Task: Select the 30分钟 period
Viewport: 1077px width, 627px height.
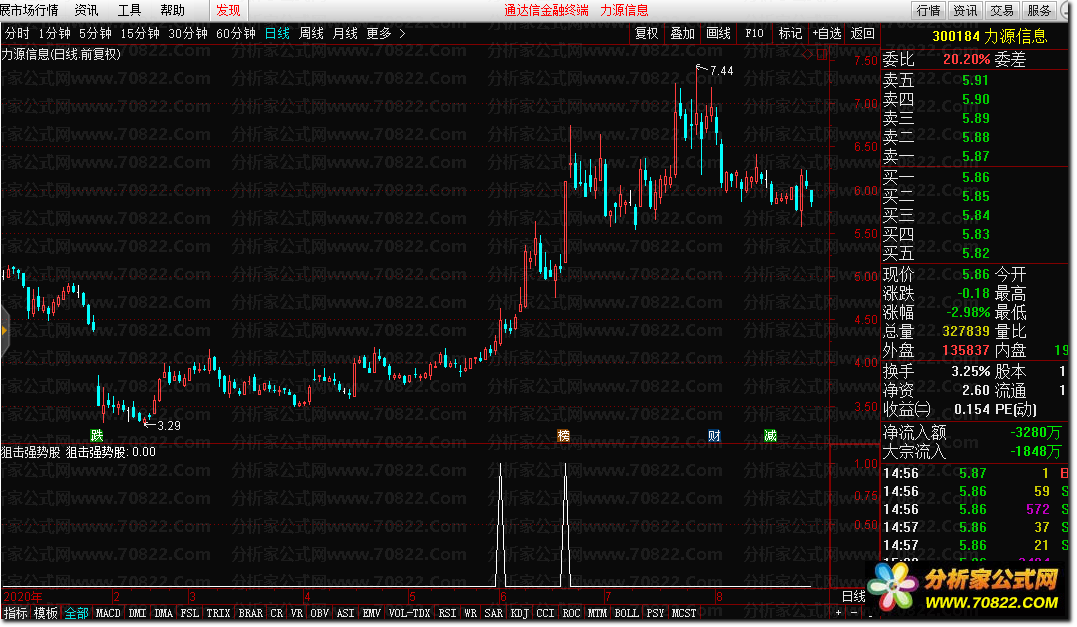Action: click(188, 33)
